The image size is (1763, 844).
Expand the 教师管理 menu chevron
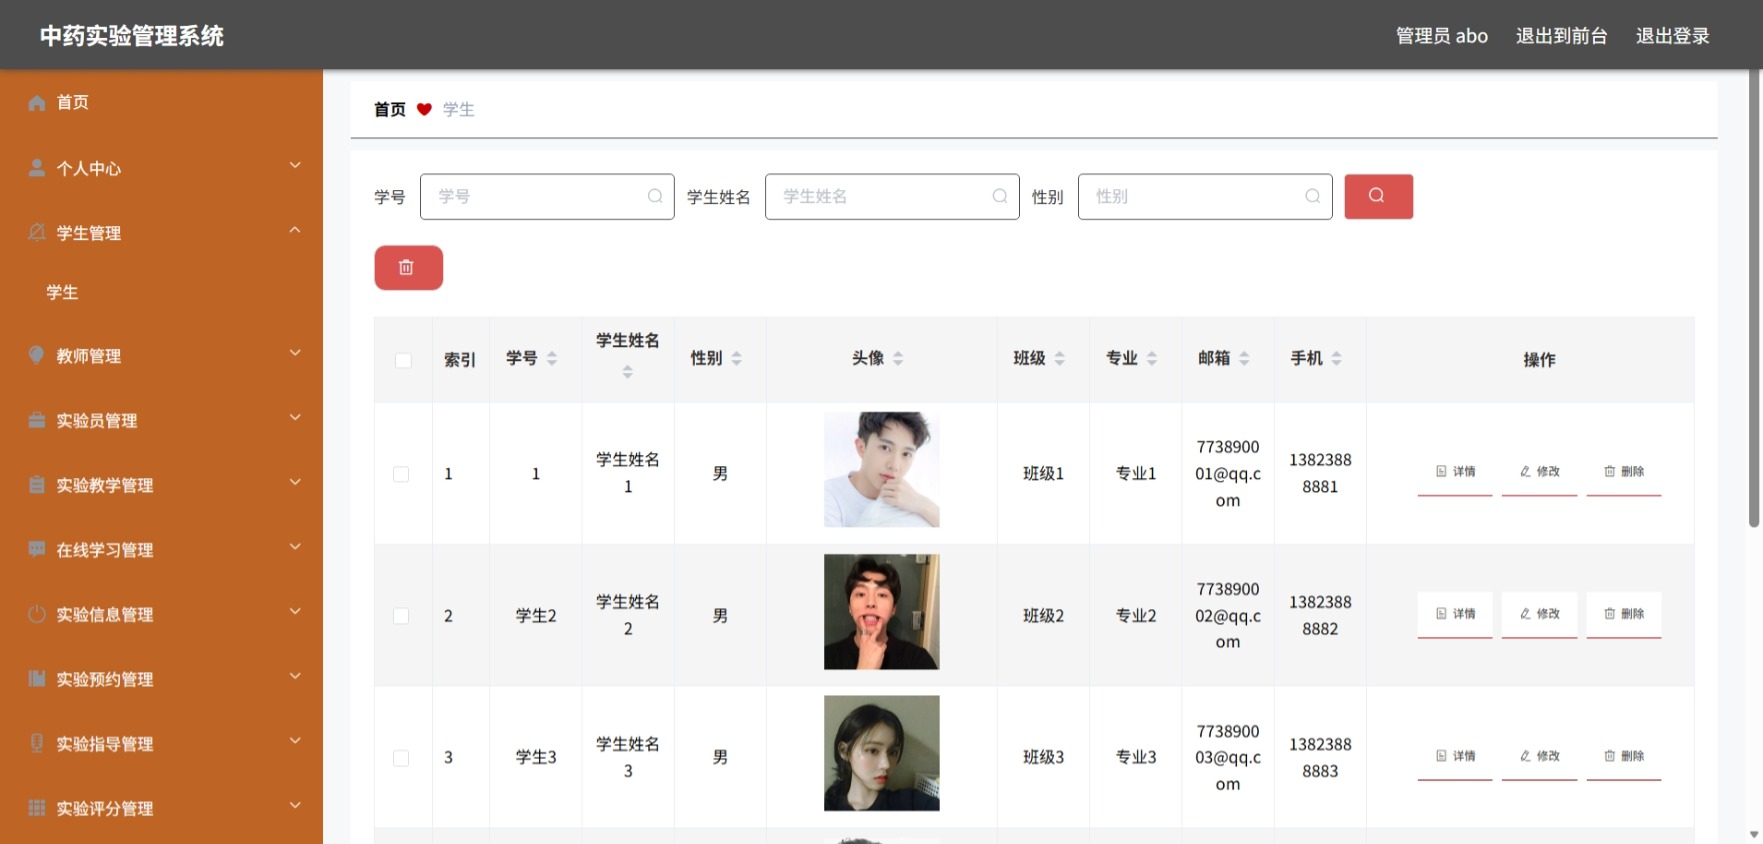(x=295, y=353)
